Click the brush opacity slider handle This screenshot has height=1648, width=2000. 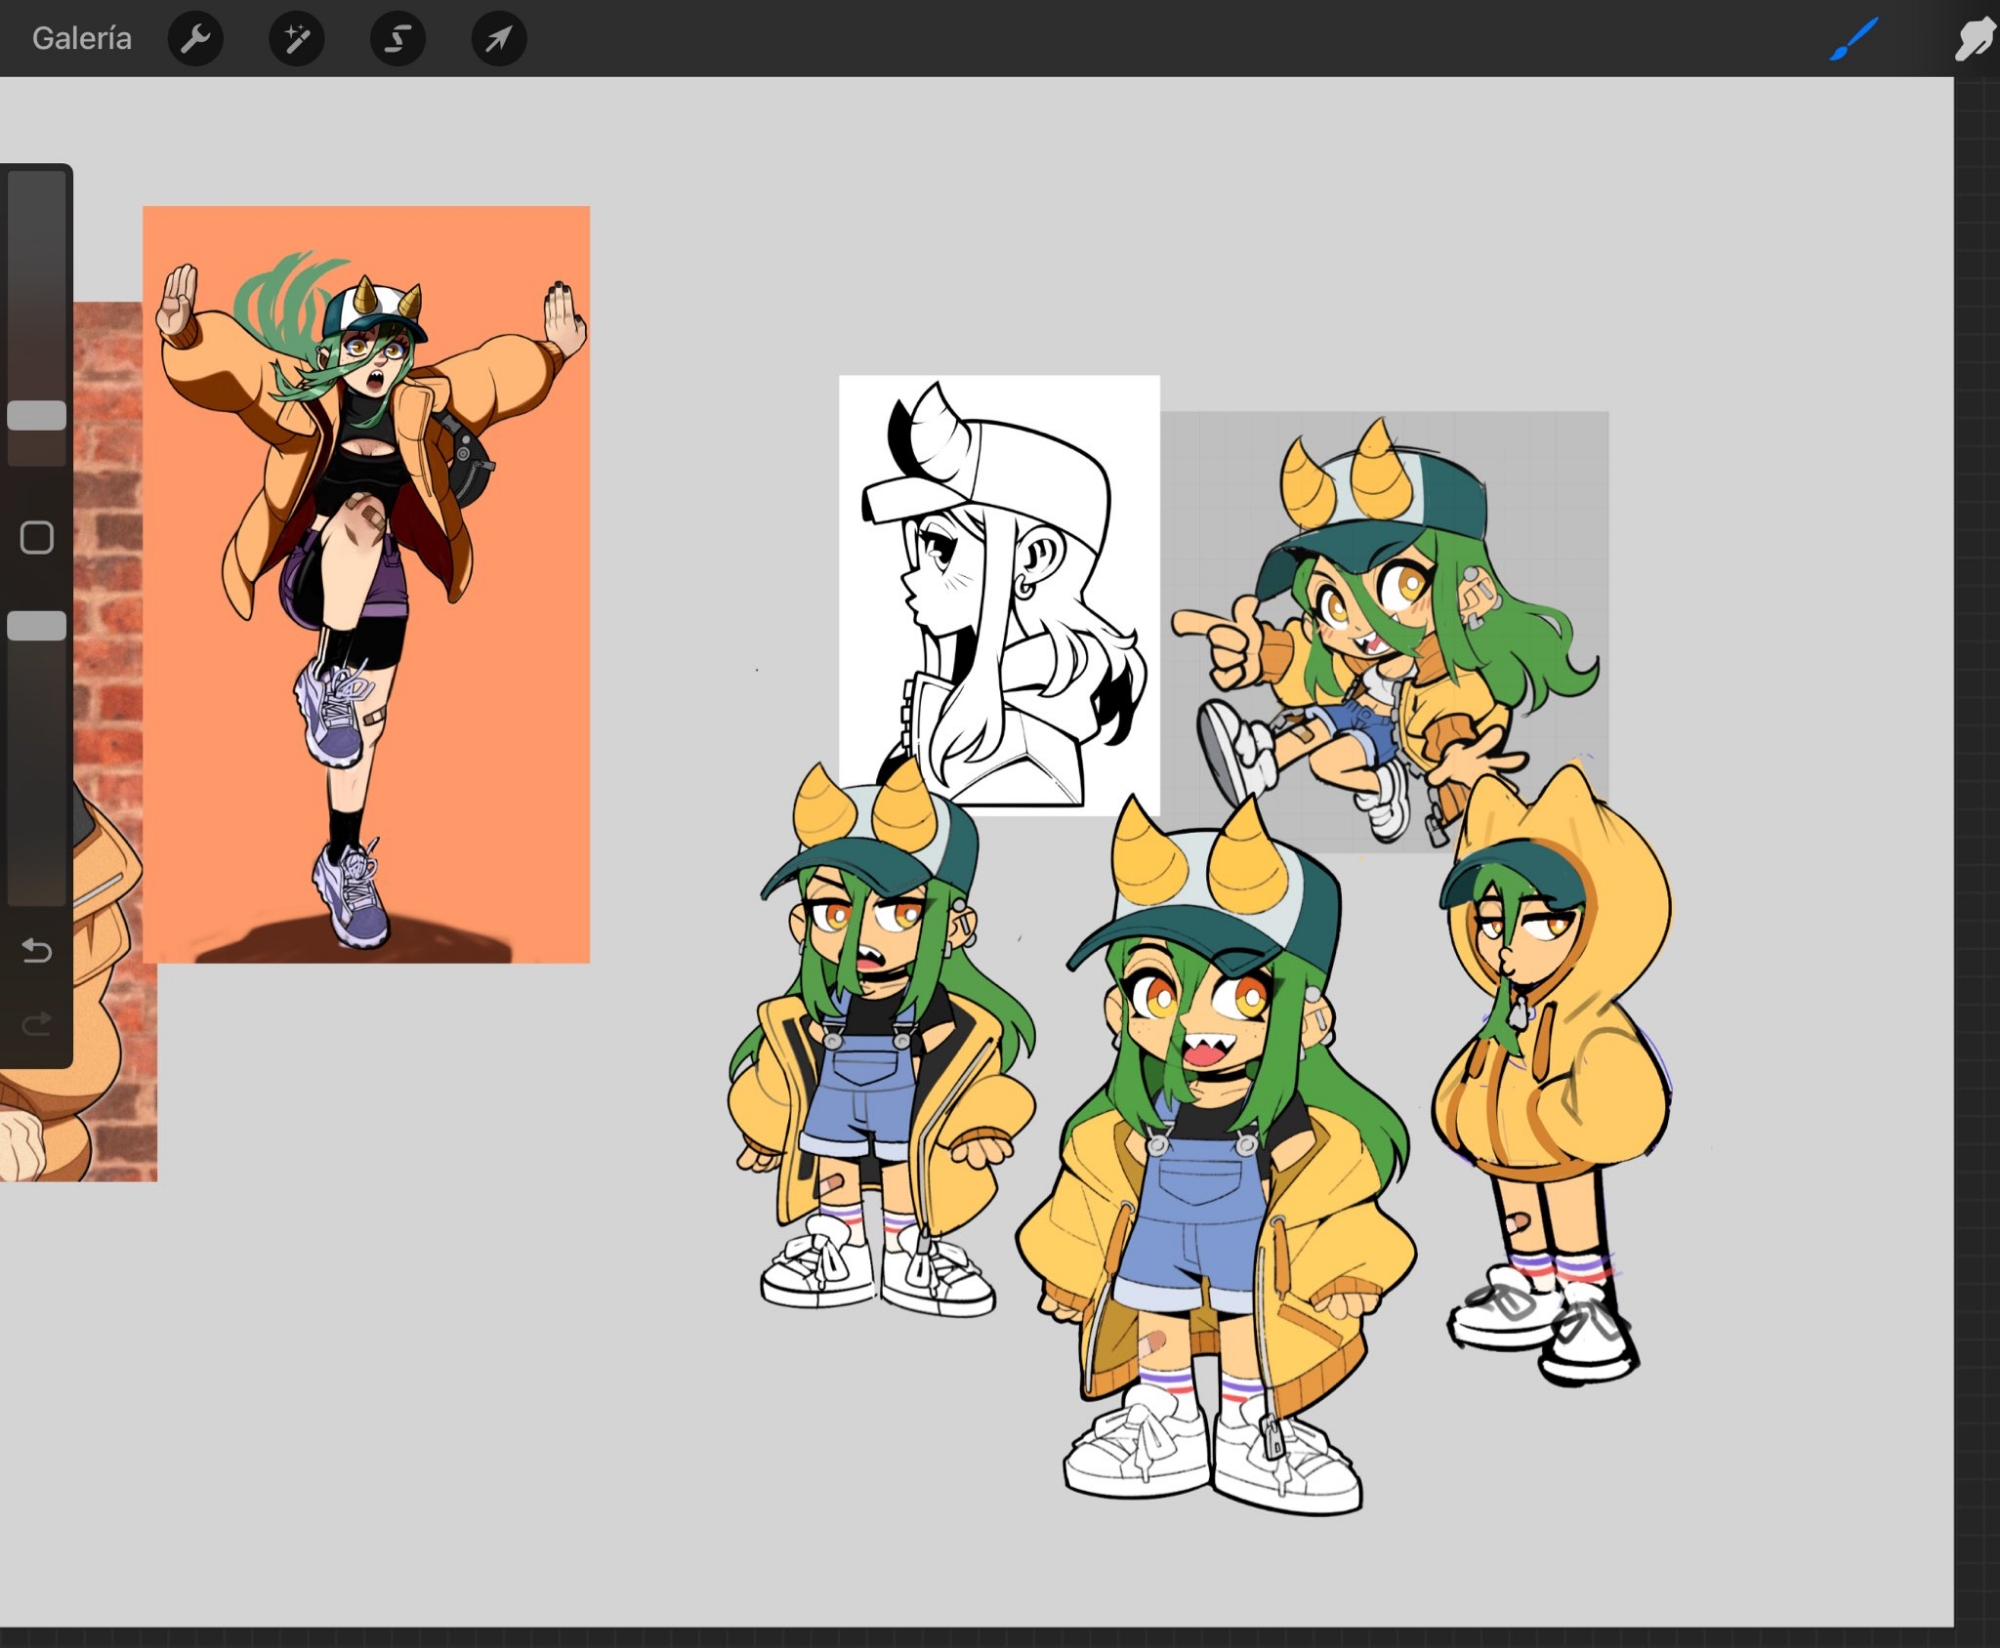[x=37, y=626]
